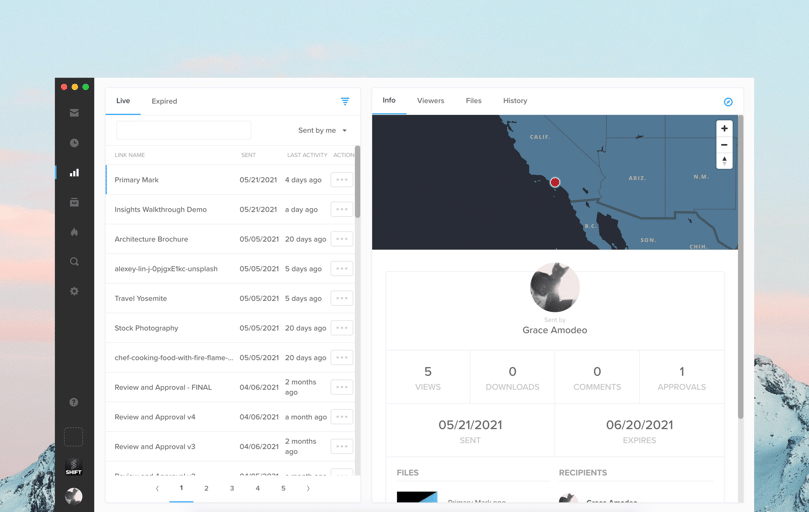Open the inbox icon in sidebar
809x512 pixels.
click(74, 113)
